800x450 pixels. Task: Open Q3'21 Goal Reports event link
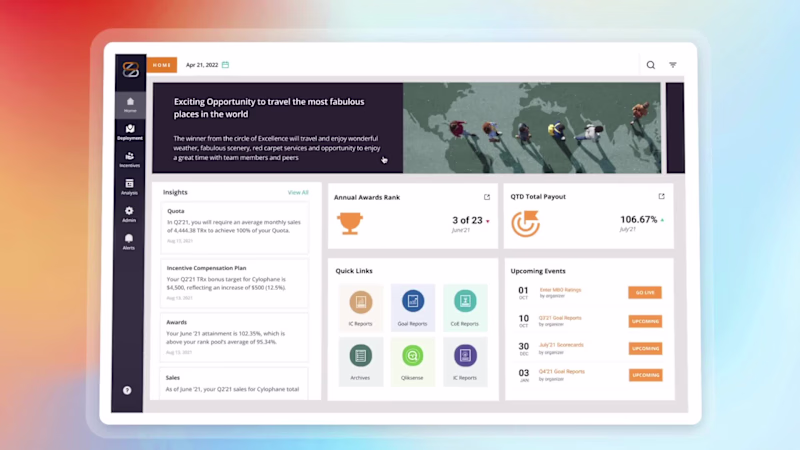(x=560, y=318)
